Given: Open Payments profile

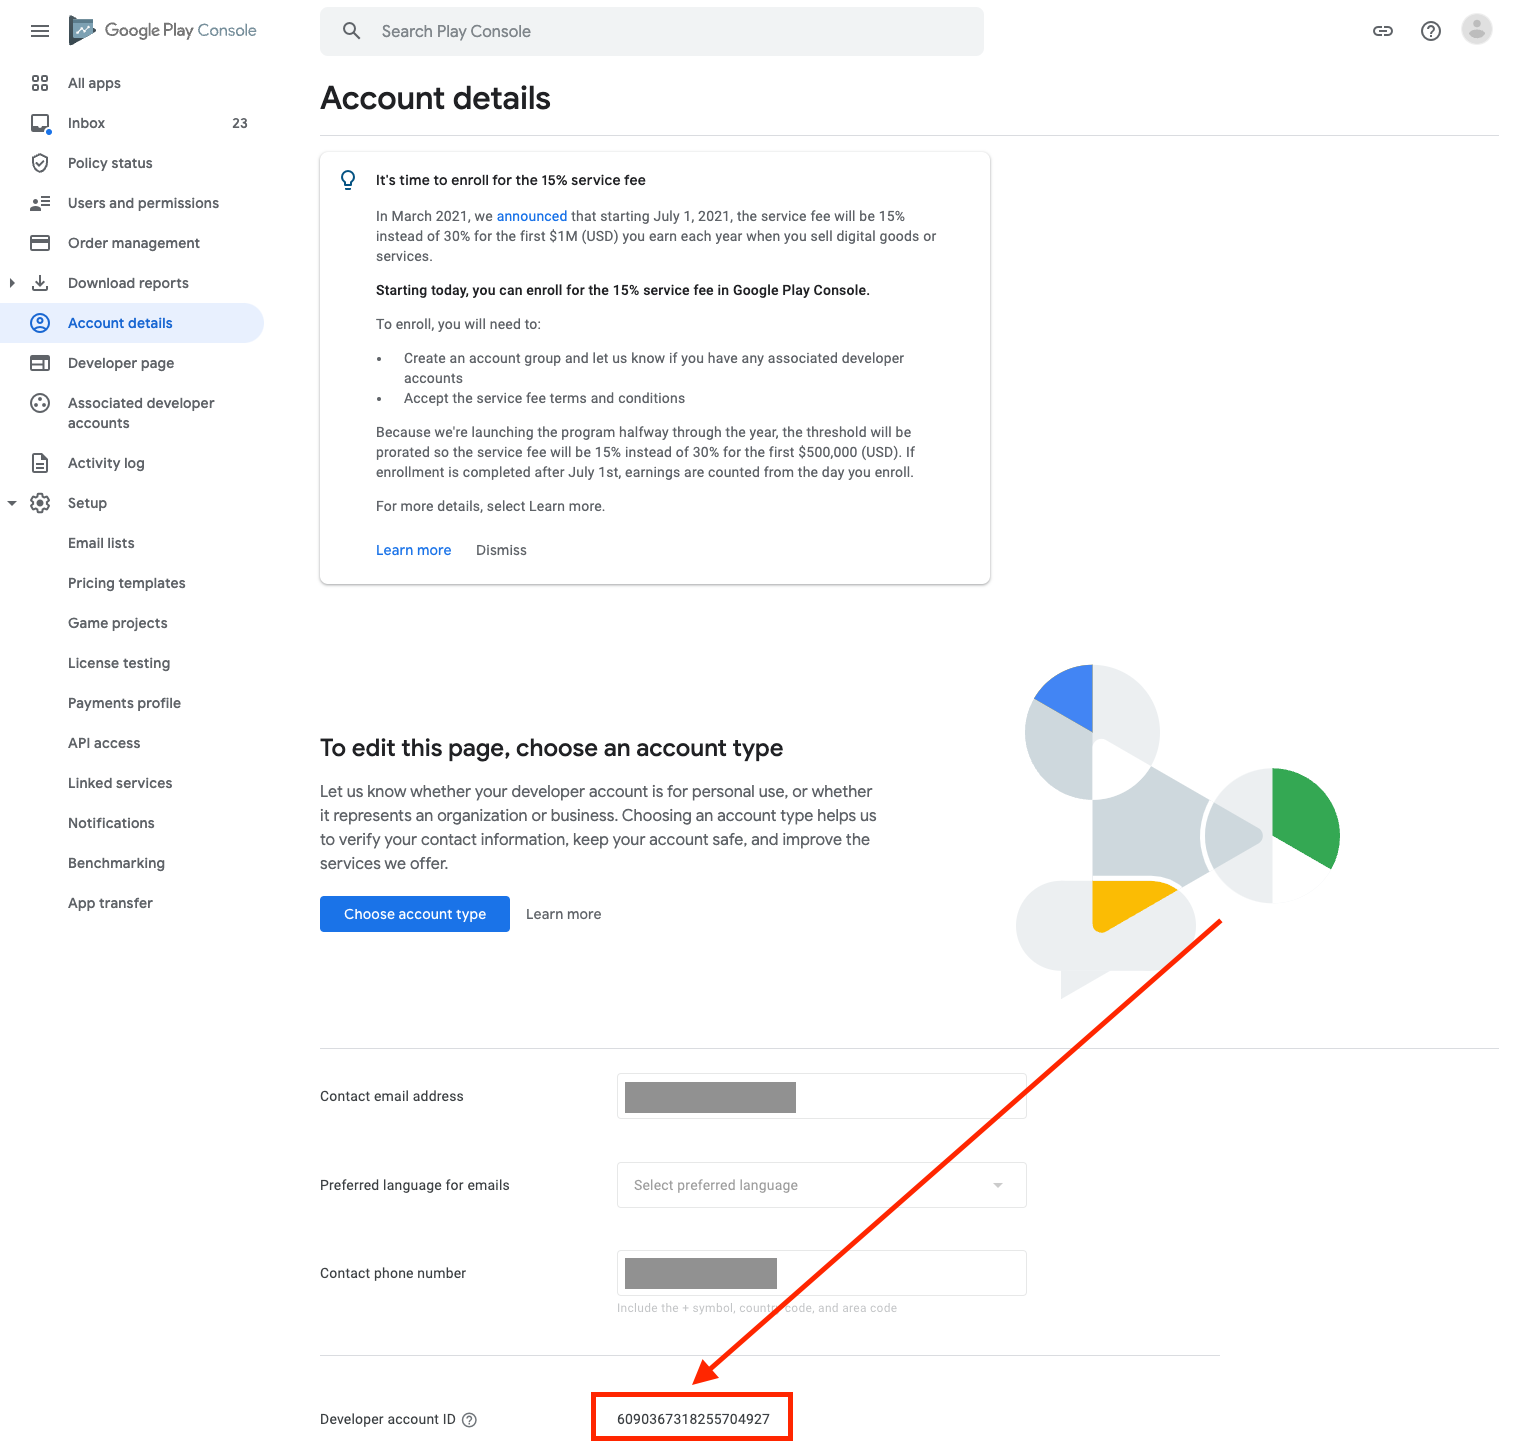Looking at the screenshot, I should click(124, 703).
